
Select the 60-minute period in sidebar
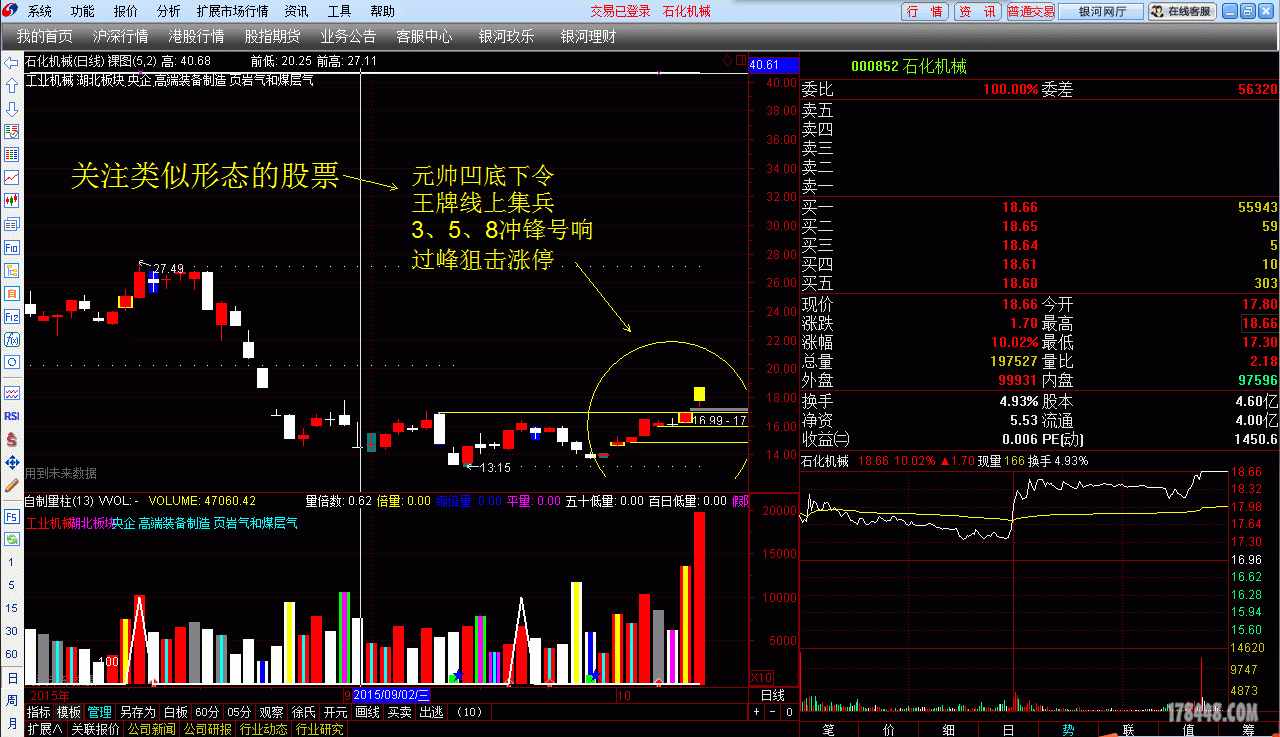click(x=12, y=654)
